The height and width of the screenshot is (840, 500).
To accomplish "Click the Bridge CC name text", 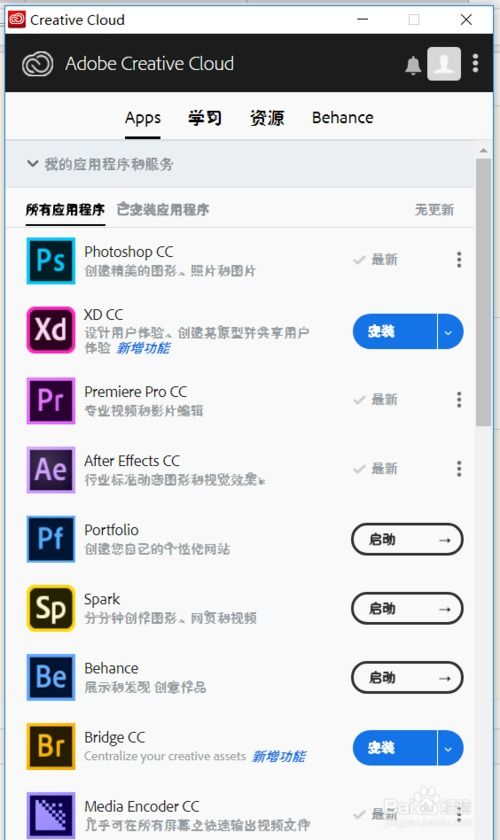I will (x=115, y=738).
